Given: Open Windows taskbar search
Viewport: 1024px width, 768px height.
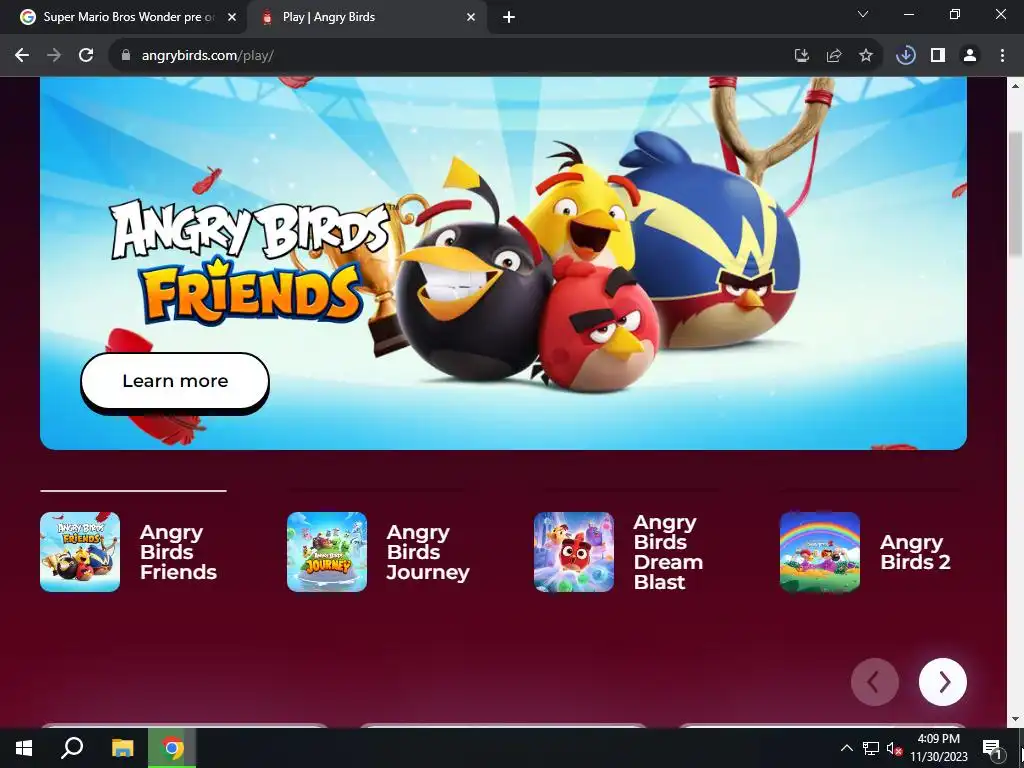Looking at the screenshot, I should (x=72, y=748).
